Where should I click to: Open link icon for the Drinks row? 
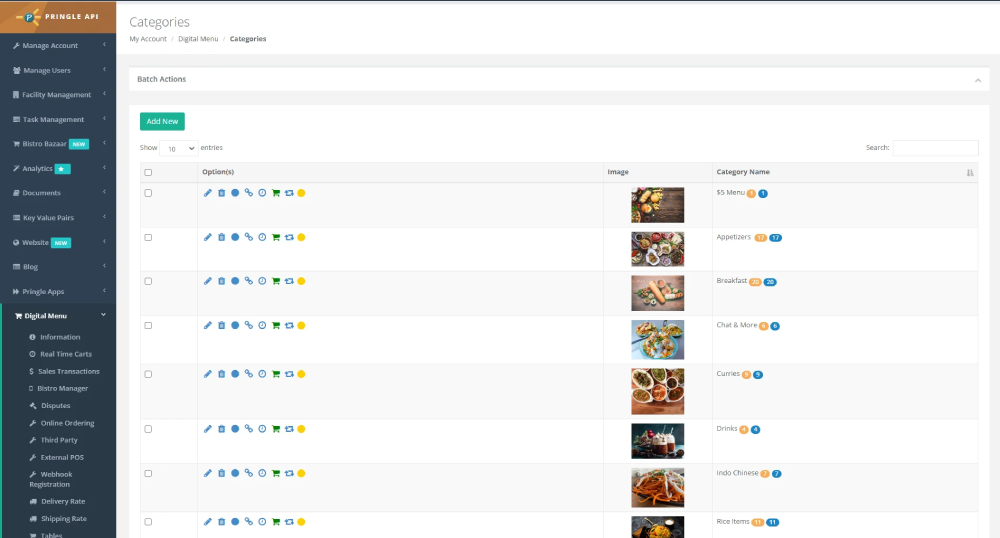click(x=249, y=429)
